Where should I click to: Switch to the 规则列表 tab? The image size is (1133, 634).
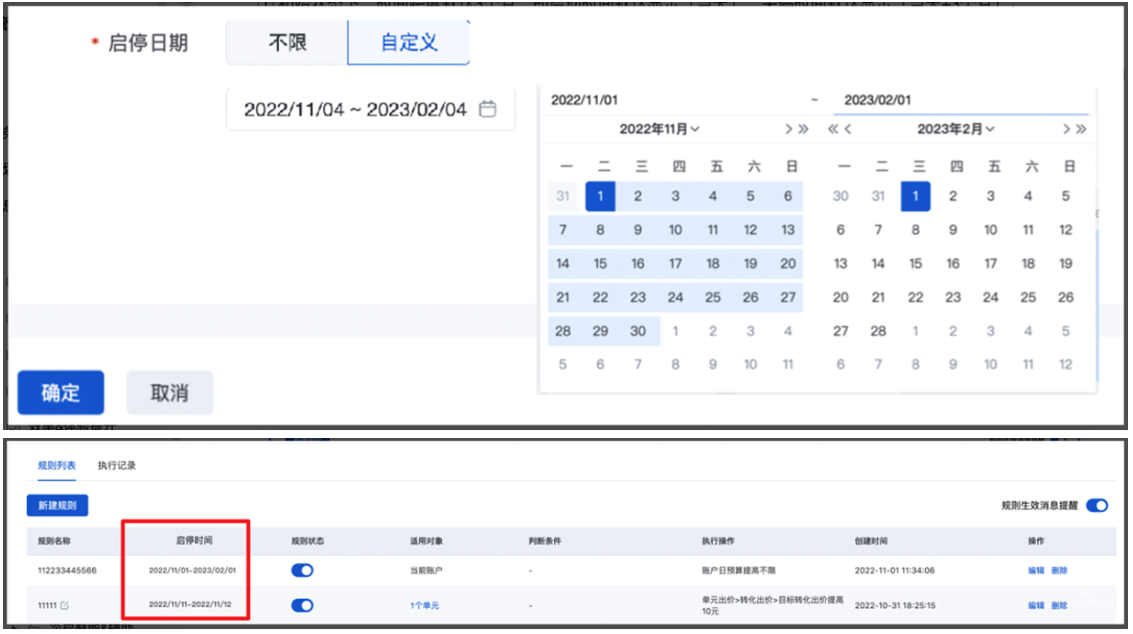[56, 466]
